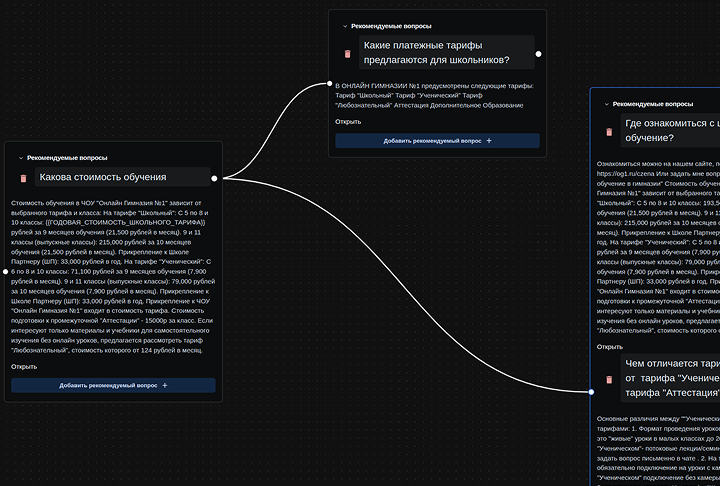The width and height of the screenshot is (720, 486).
Task: Click plus icon in left card's add button
Action: (165, 385)
